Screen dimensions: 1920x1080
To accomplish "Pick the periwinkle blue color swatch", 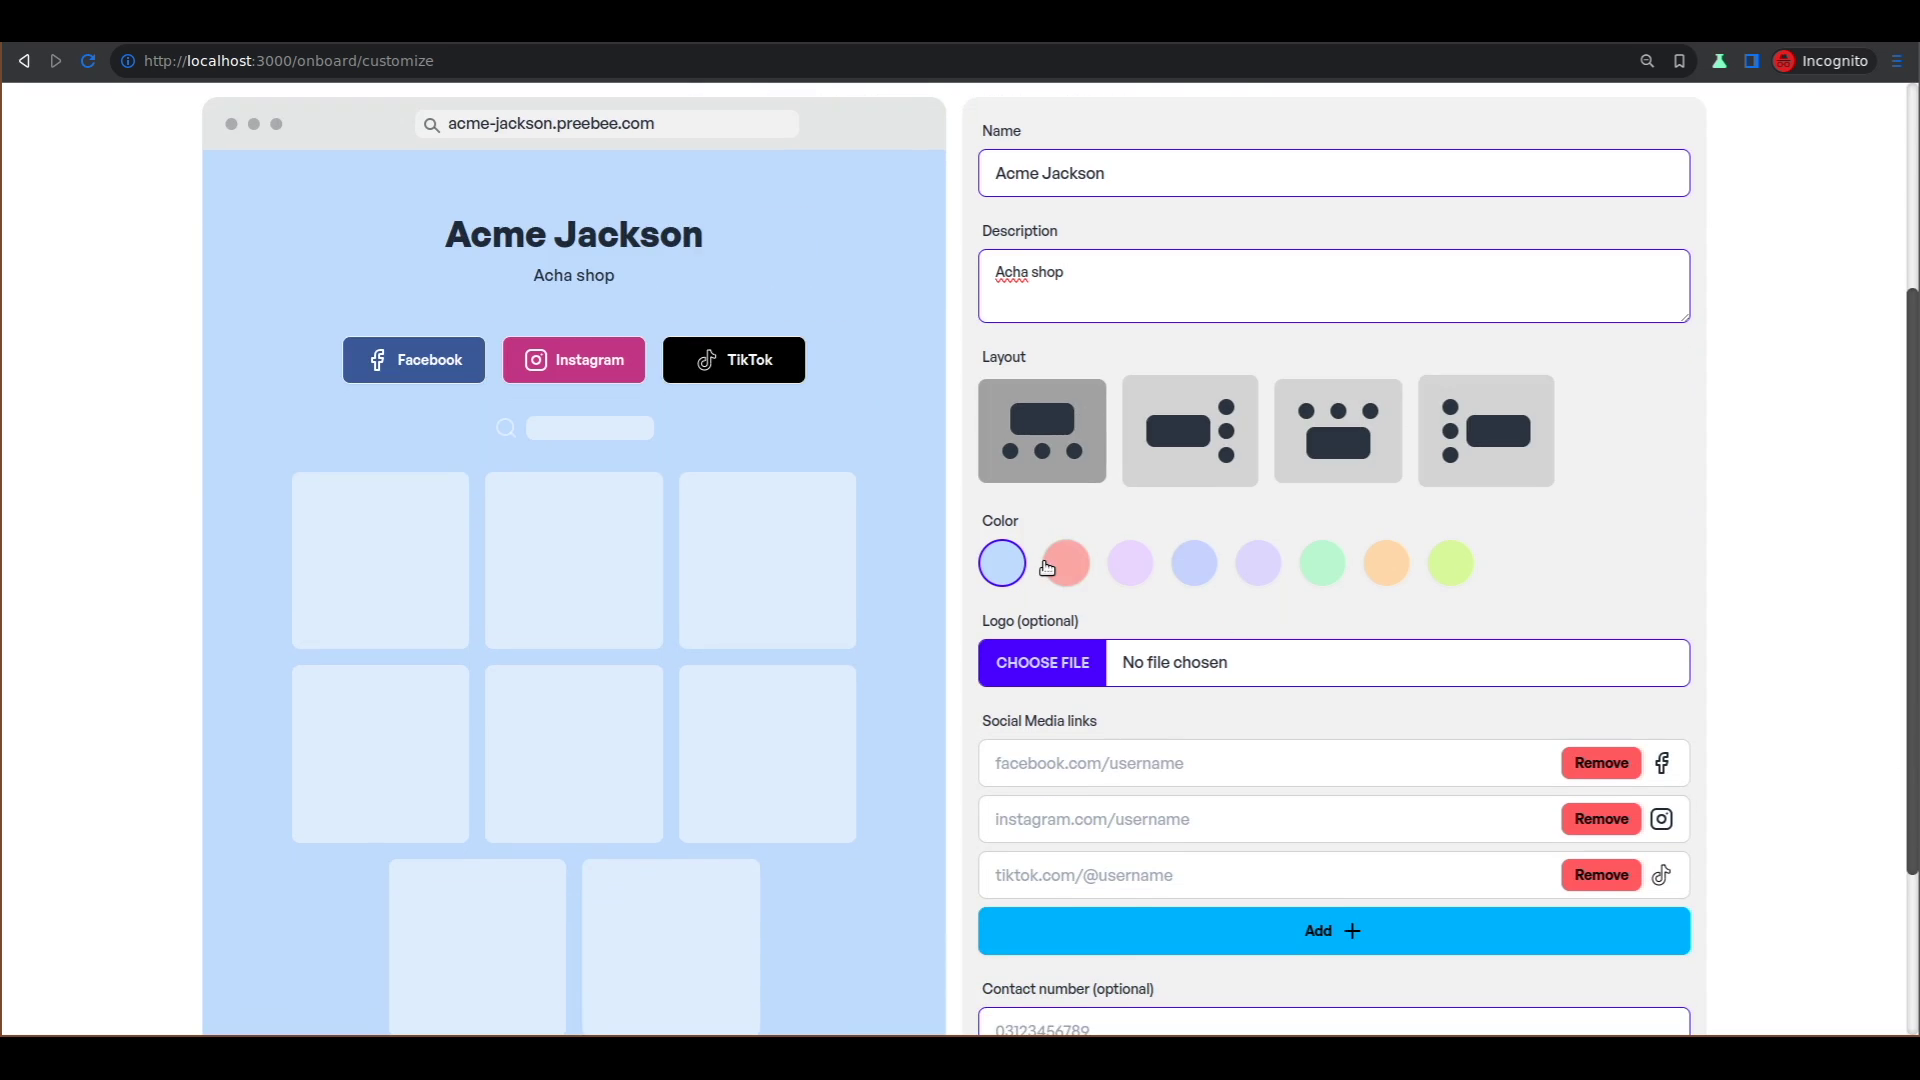I will pos(1194,563).
